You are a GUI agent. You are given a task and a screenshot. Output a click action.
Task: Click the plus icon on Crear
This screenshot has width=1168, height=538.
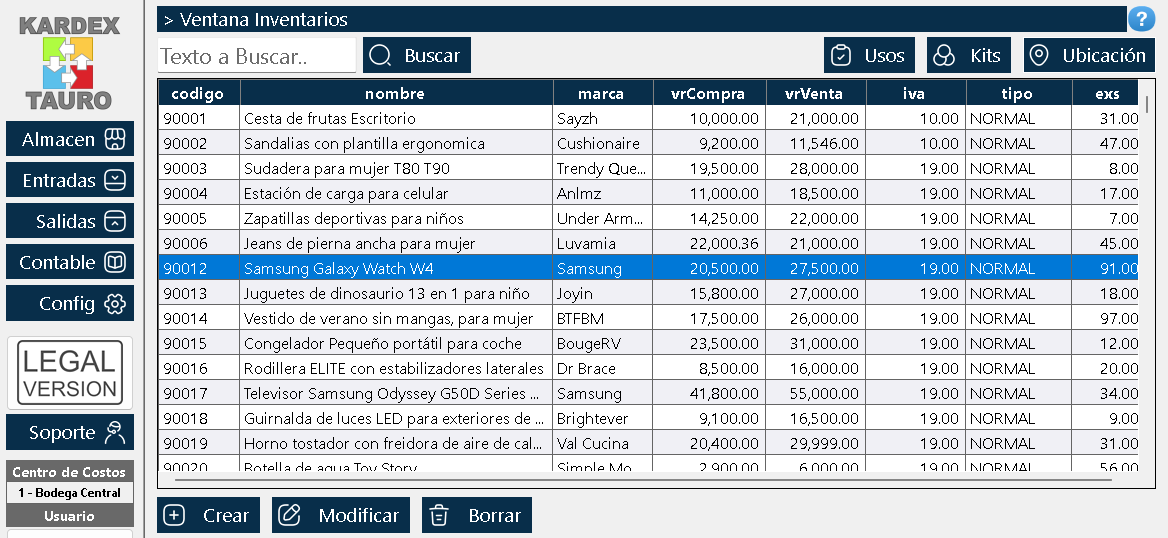(x=174, y=515)
